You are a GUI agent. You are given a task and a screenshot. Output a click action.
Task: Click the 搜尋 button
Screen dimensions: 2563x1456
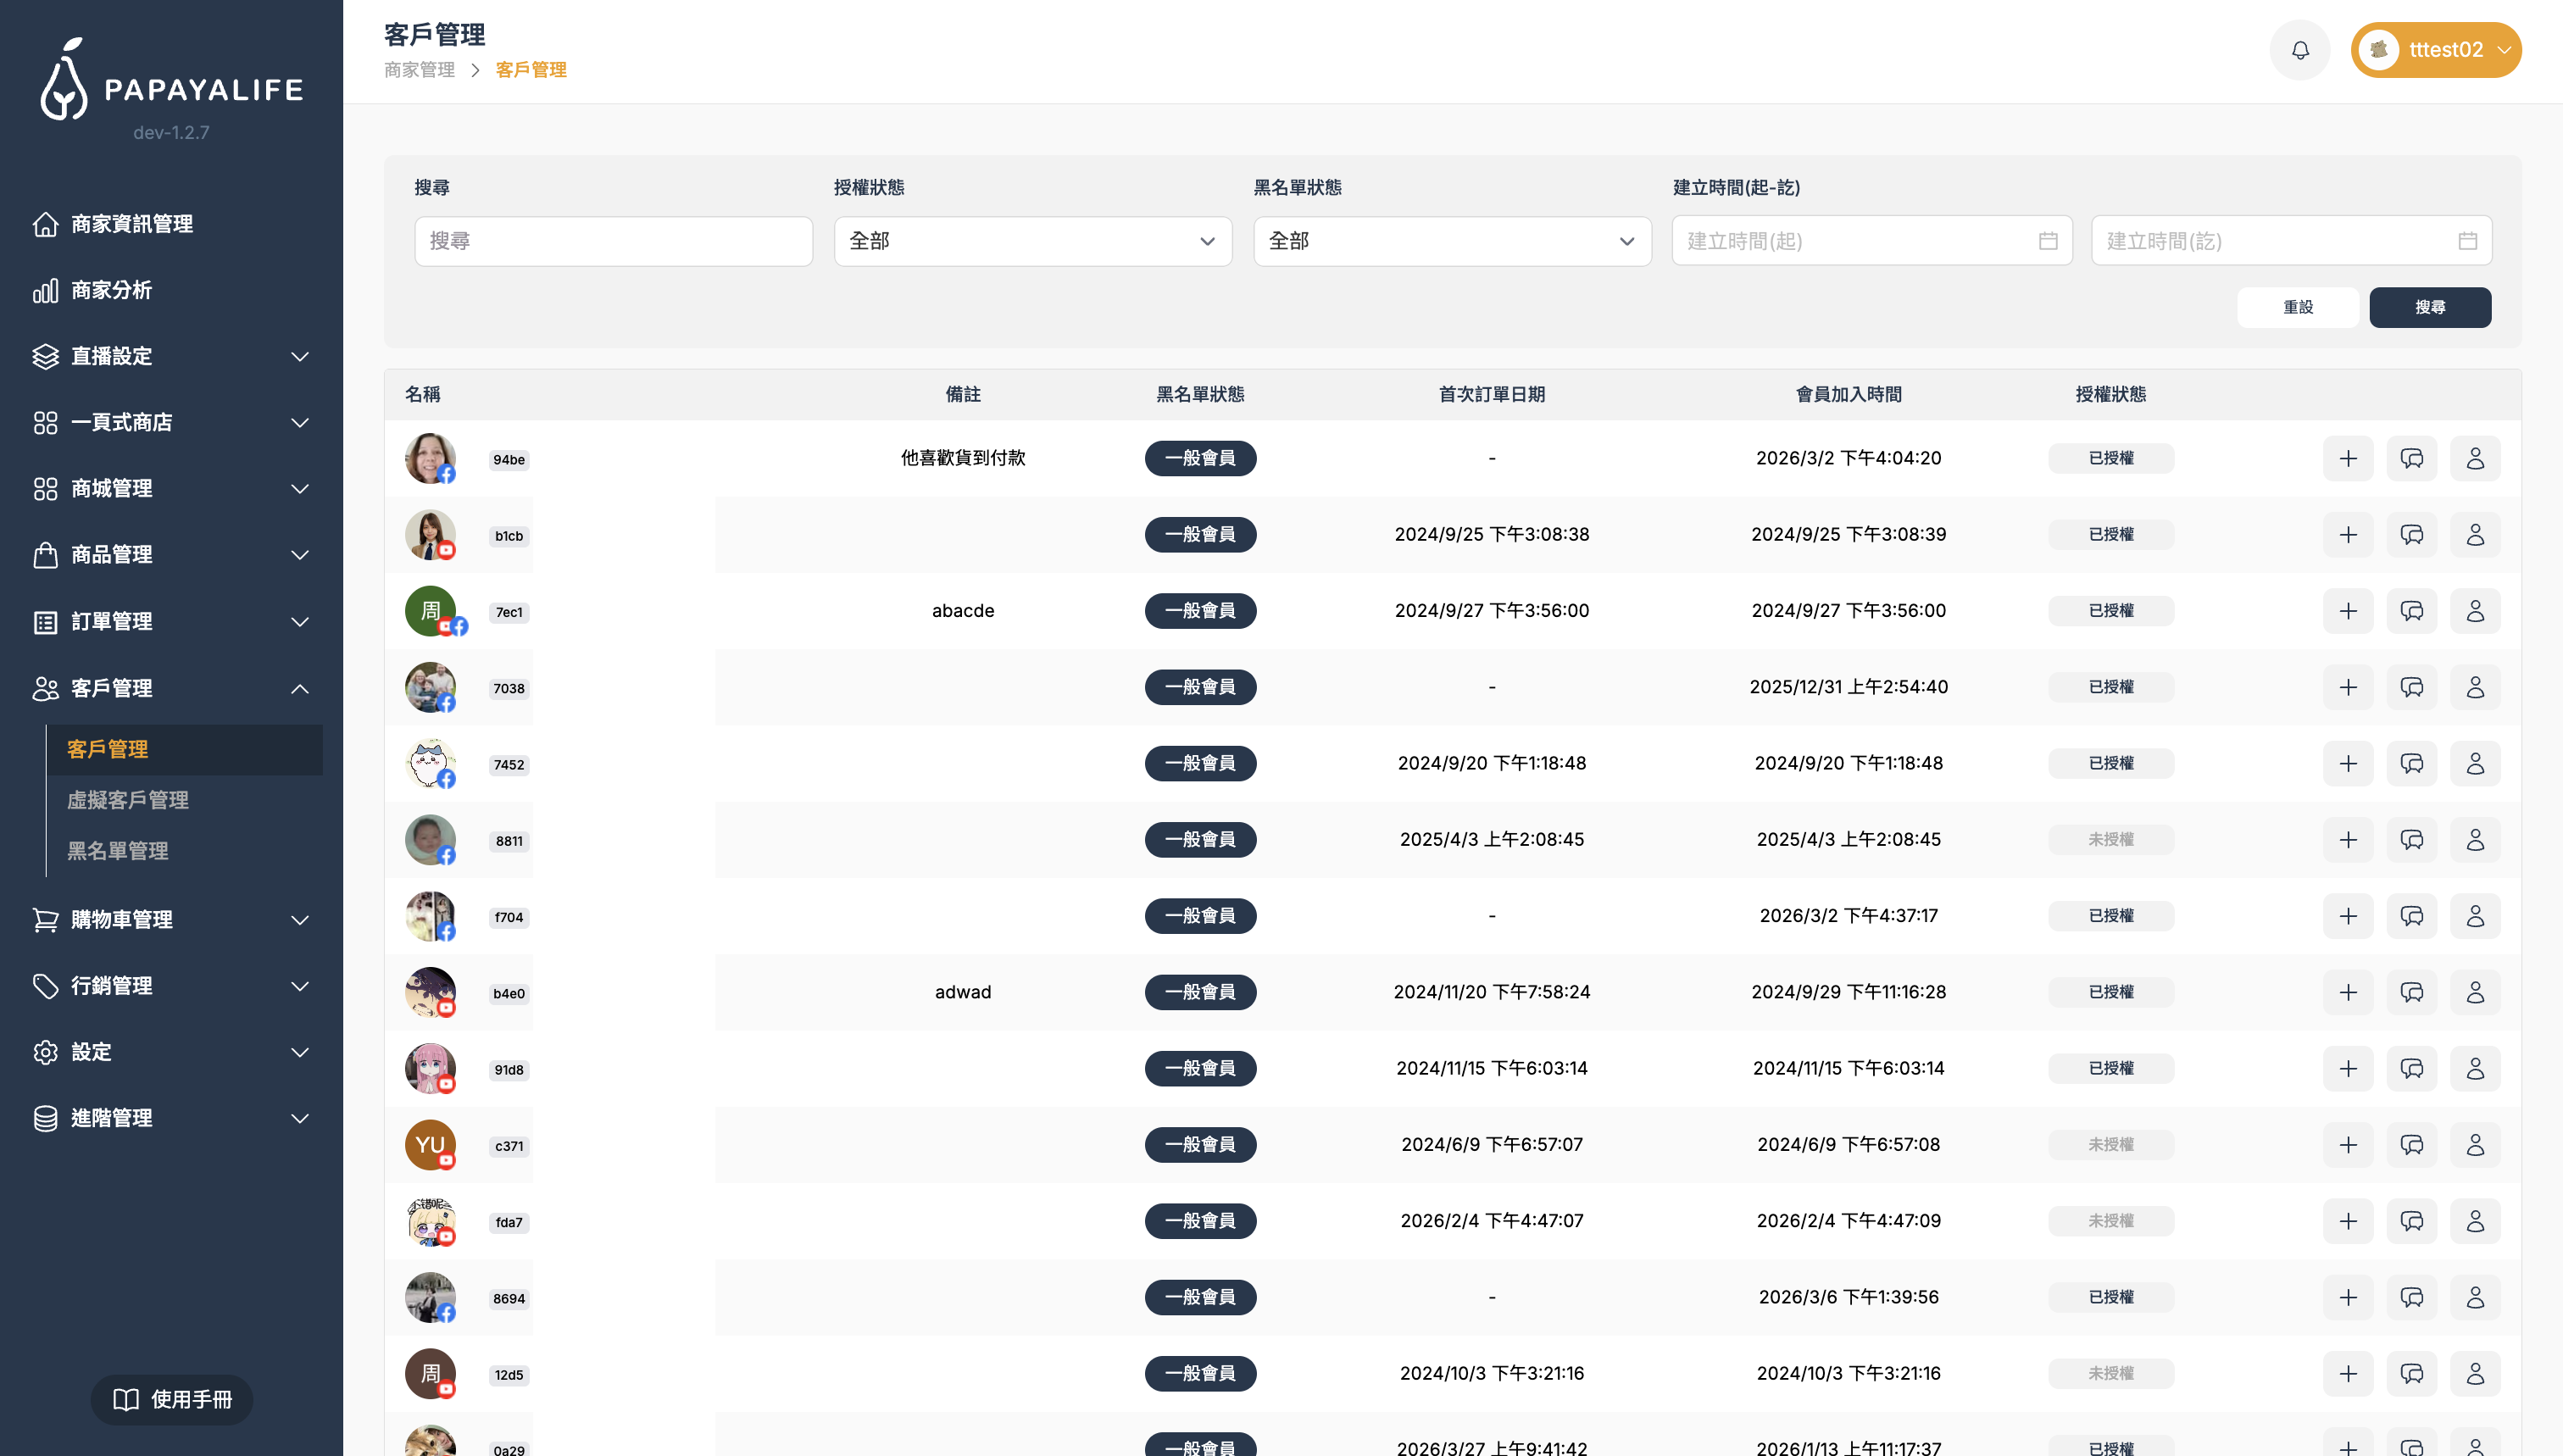[2429, 307]
